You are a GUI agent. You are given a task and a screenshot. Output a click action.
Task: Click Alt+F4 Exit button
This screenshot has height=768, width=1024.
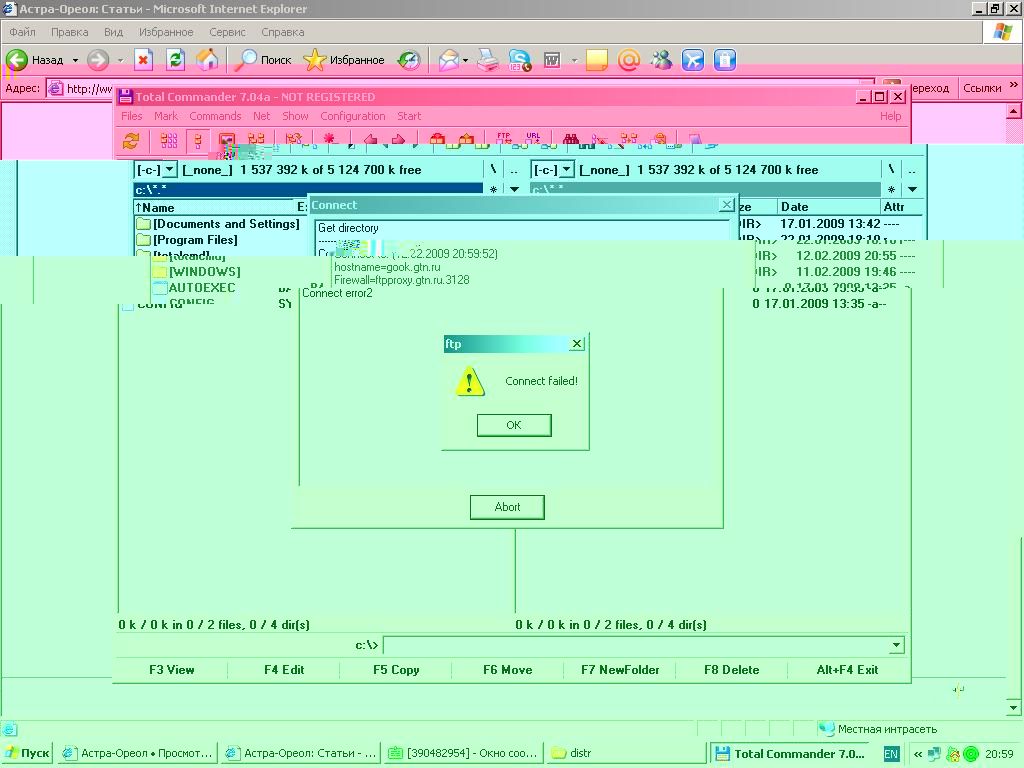(847, 670)
